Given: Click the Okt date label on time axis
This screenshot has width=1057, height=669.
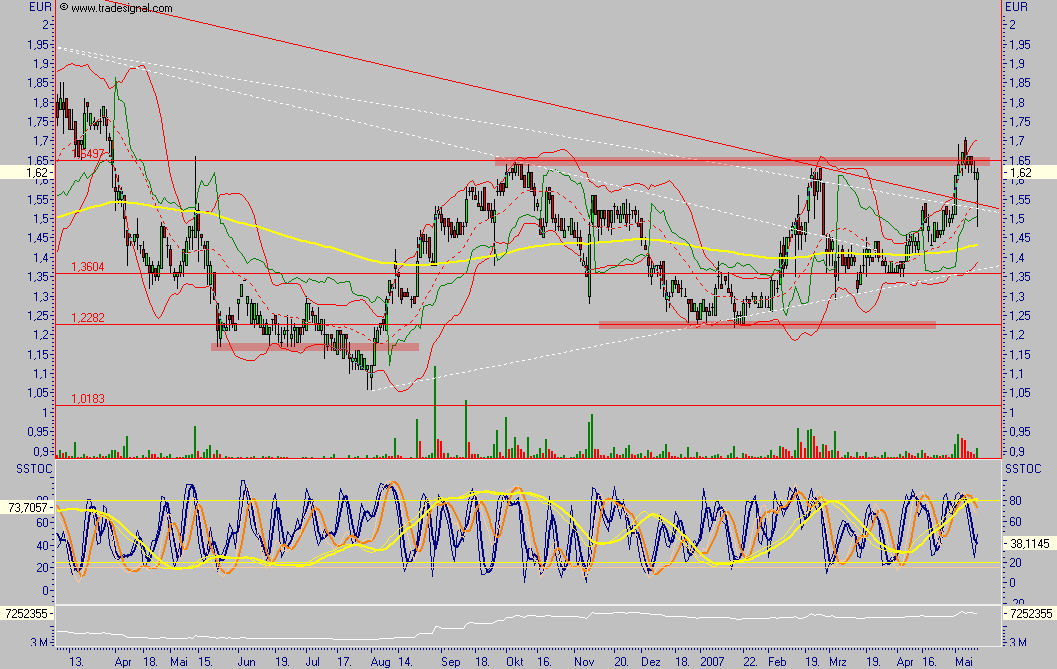Looking at the screenshot, I should tap(515, 662).
